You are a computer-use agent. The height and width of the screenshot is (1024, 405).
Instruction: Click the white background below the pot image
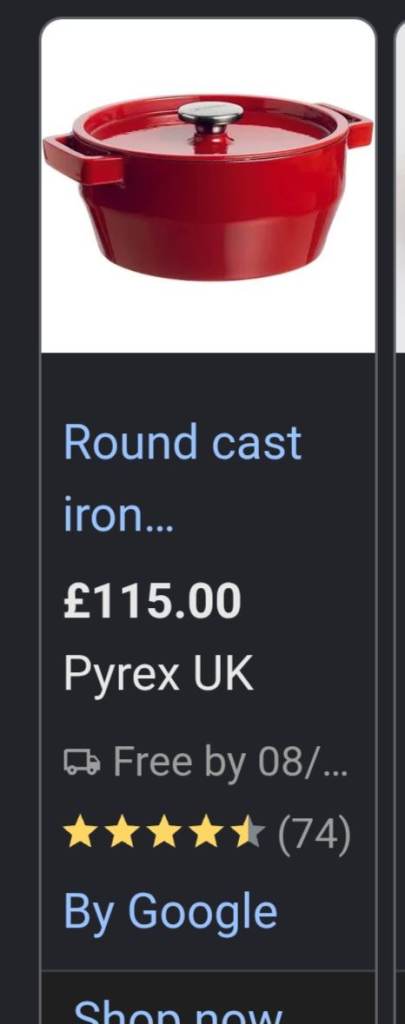point(208,317)
